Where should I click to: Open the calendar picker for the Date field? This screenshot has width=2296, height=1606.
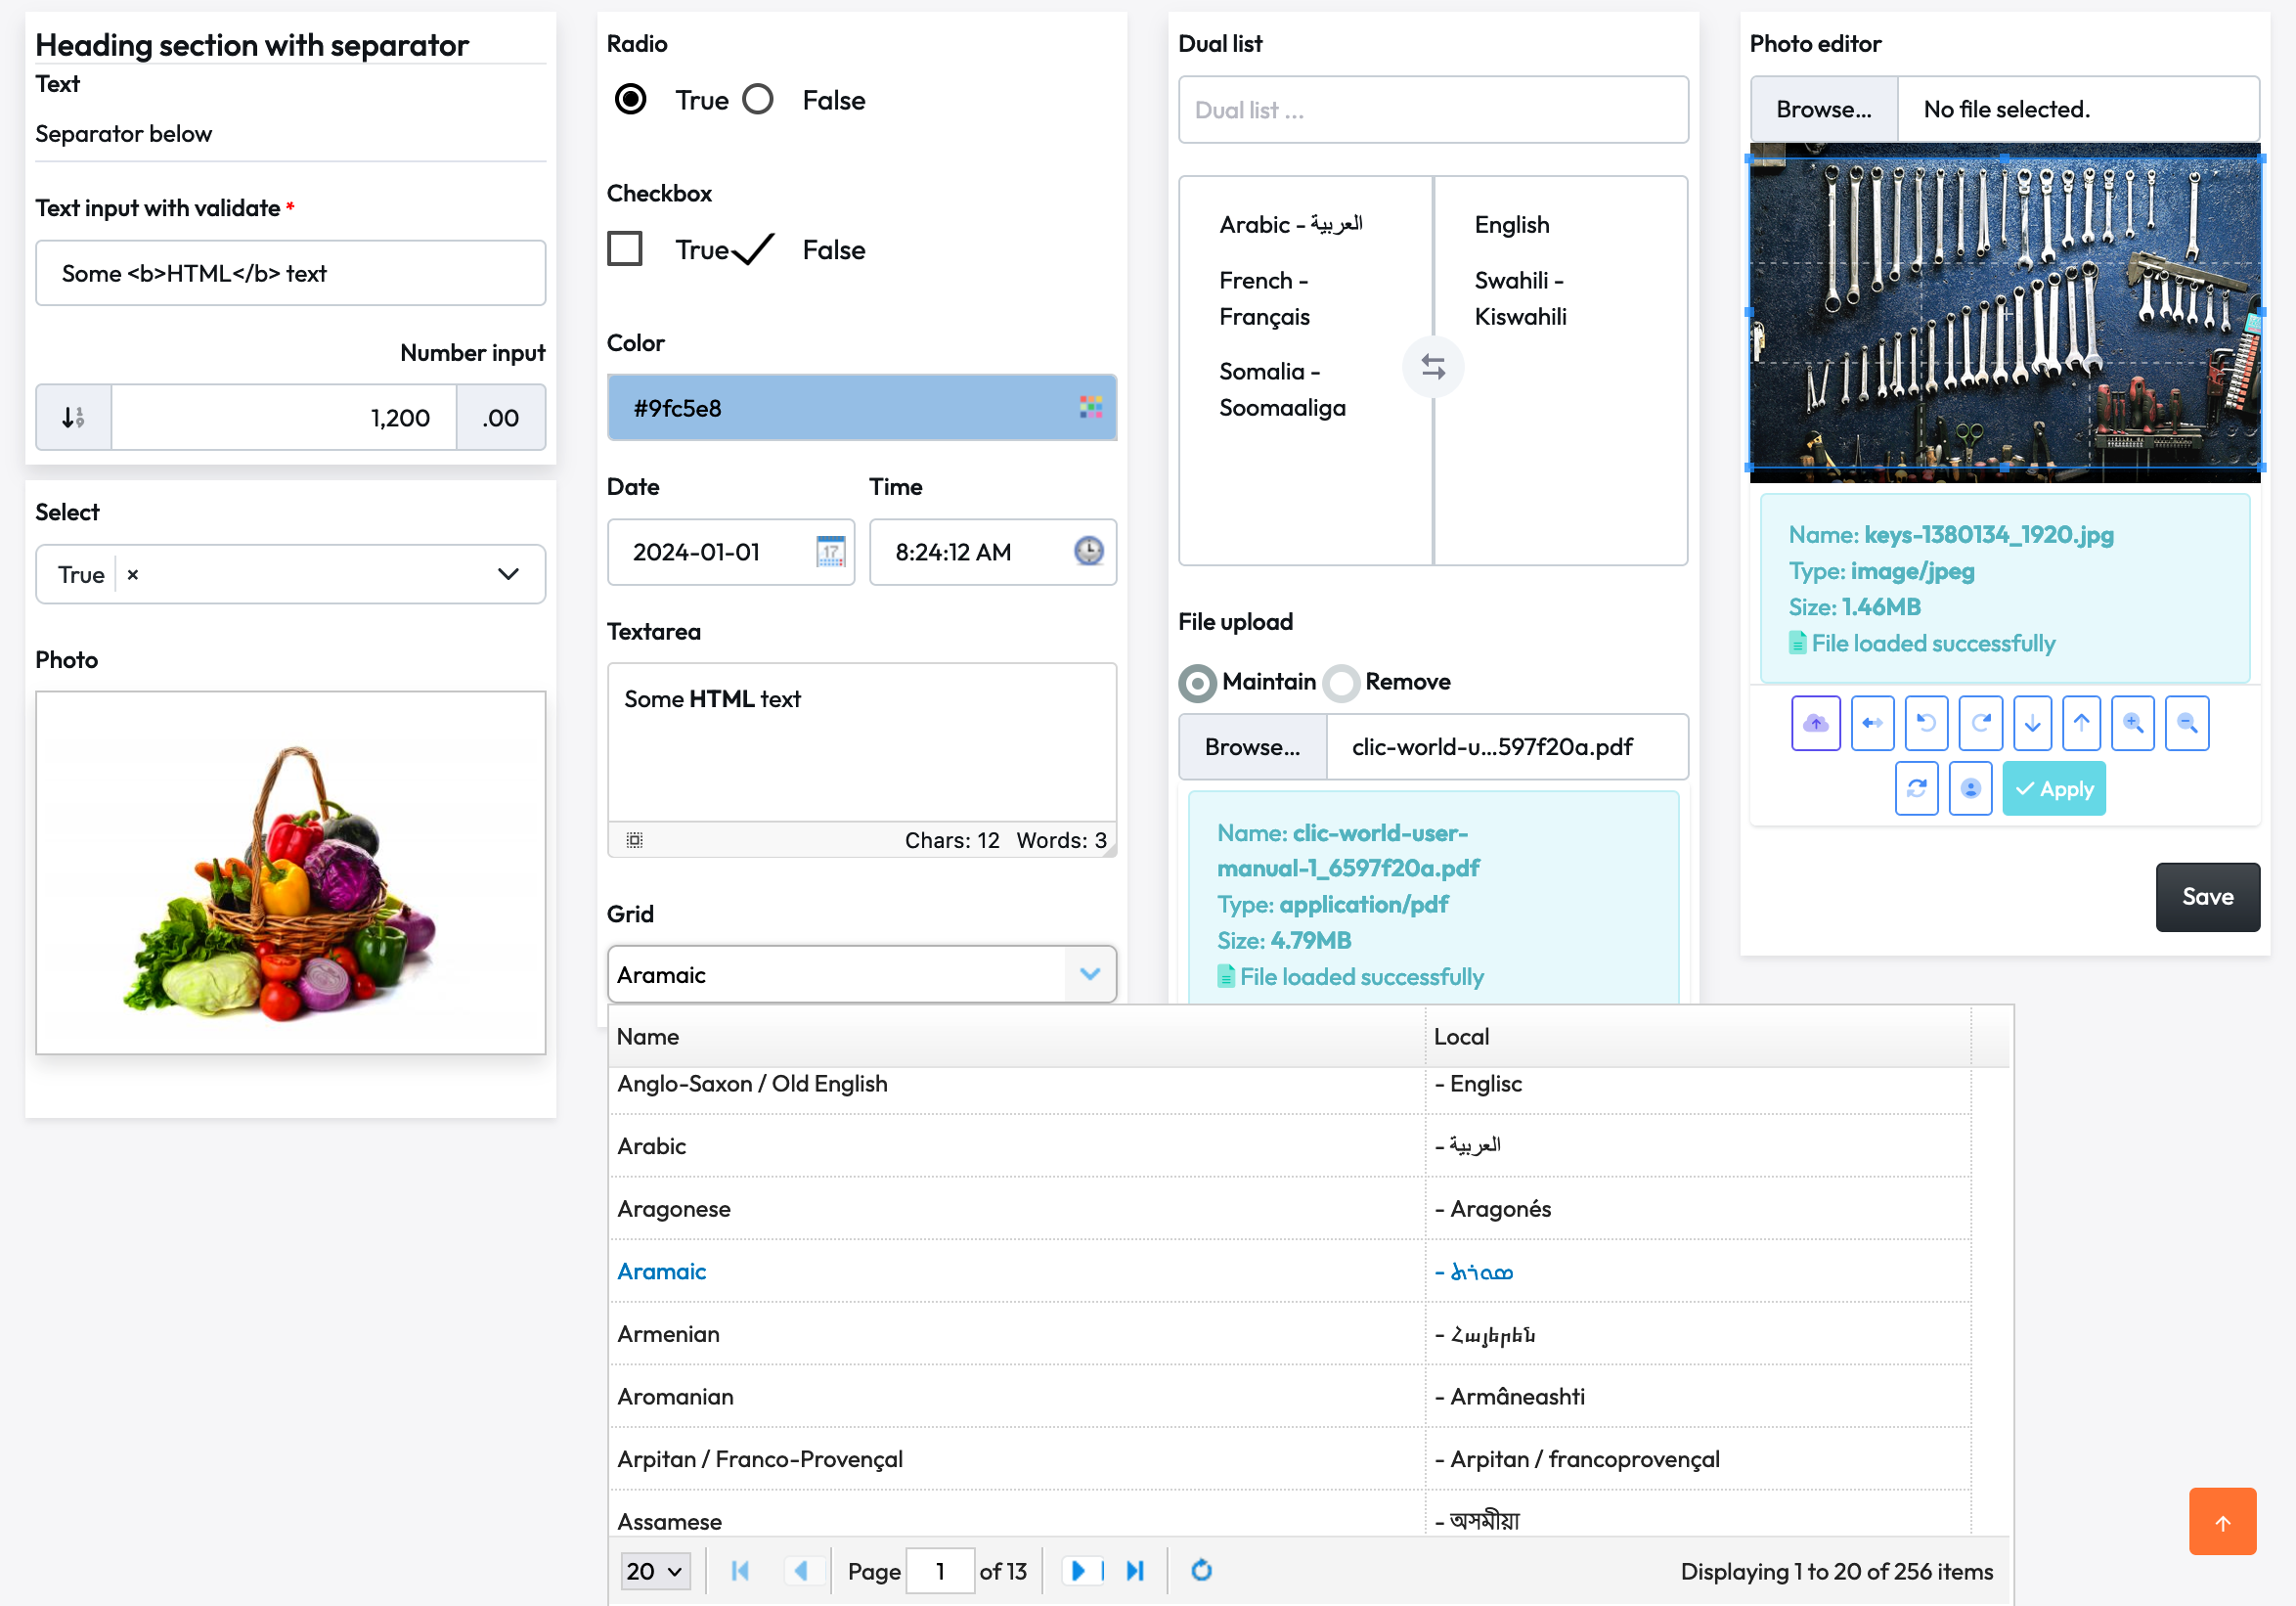click(830, 552)
